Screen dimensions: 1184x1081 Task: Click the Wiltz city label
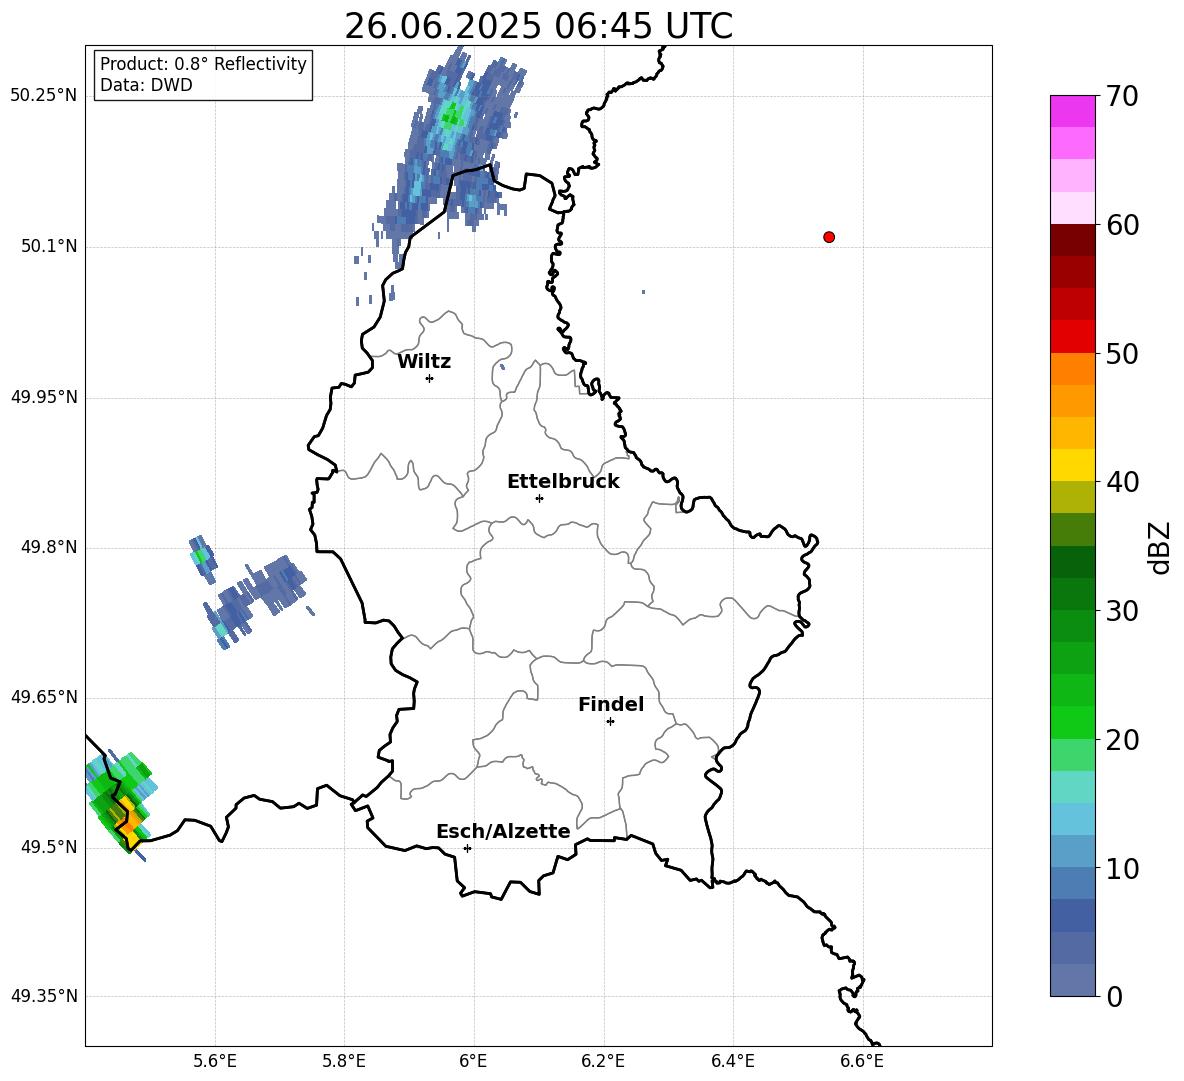point(424,362)
